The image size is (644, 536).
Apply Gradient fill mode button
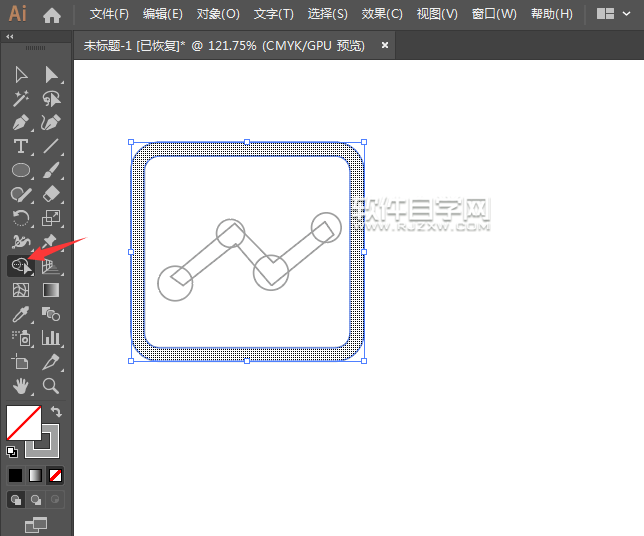[35, 476]
